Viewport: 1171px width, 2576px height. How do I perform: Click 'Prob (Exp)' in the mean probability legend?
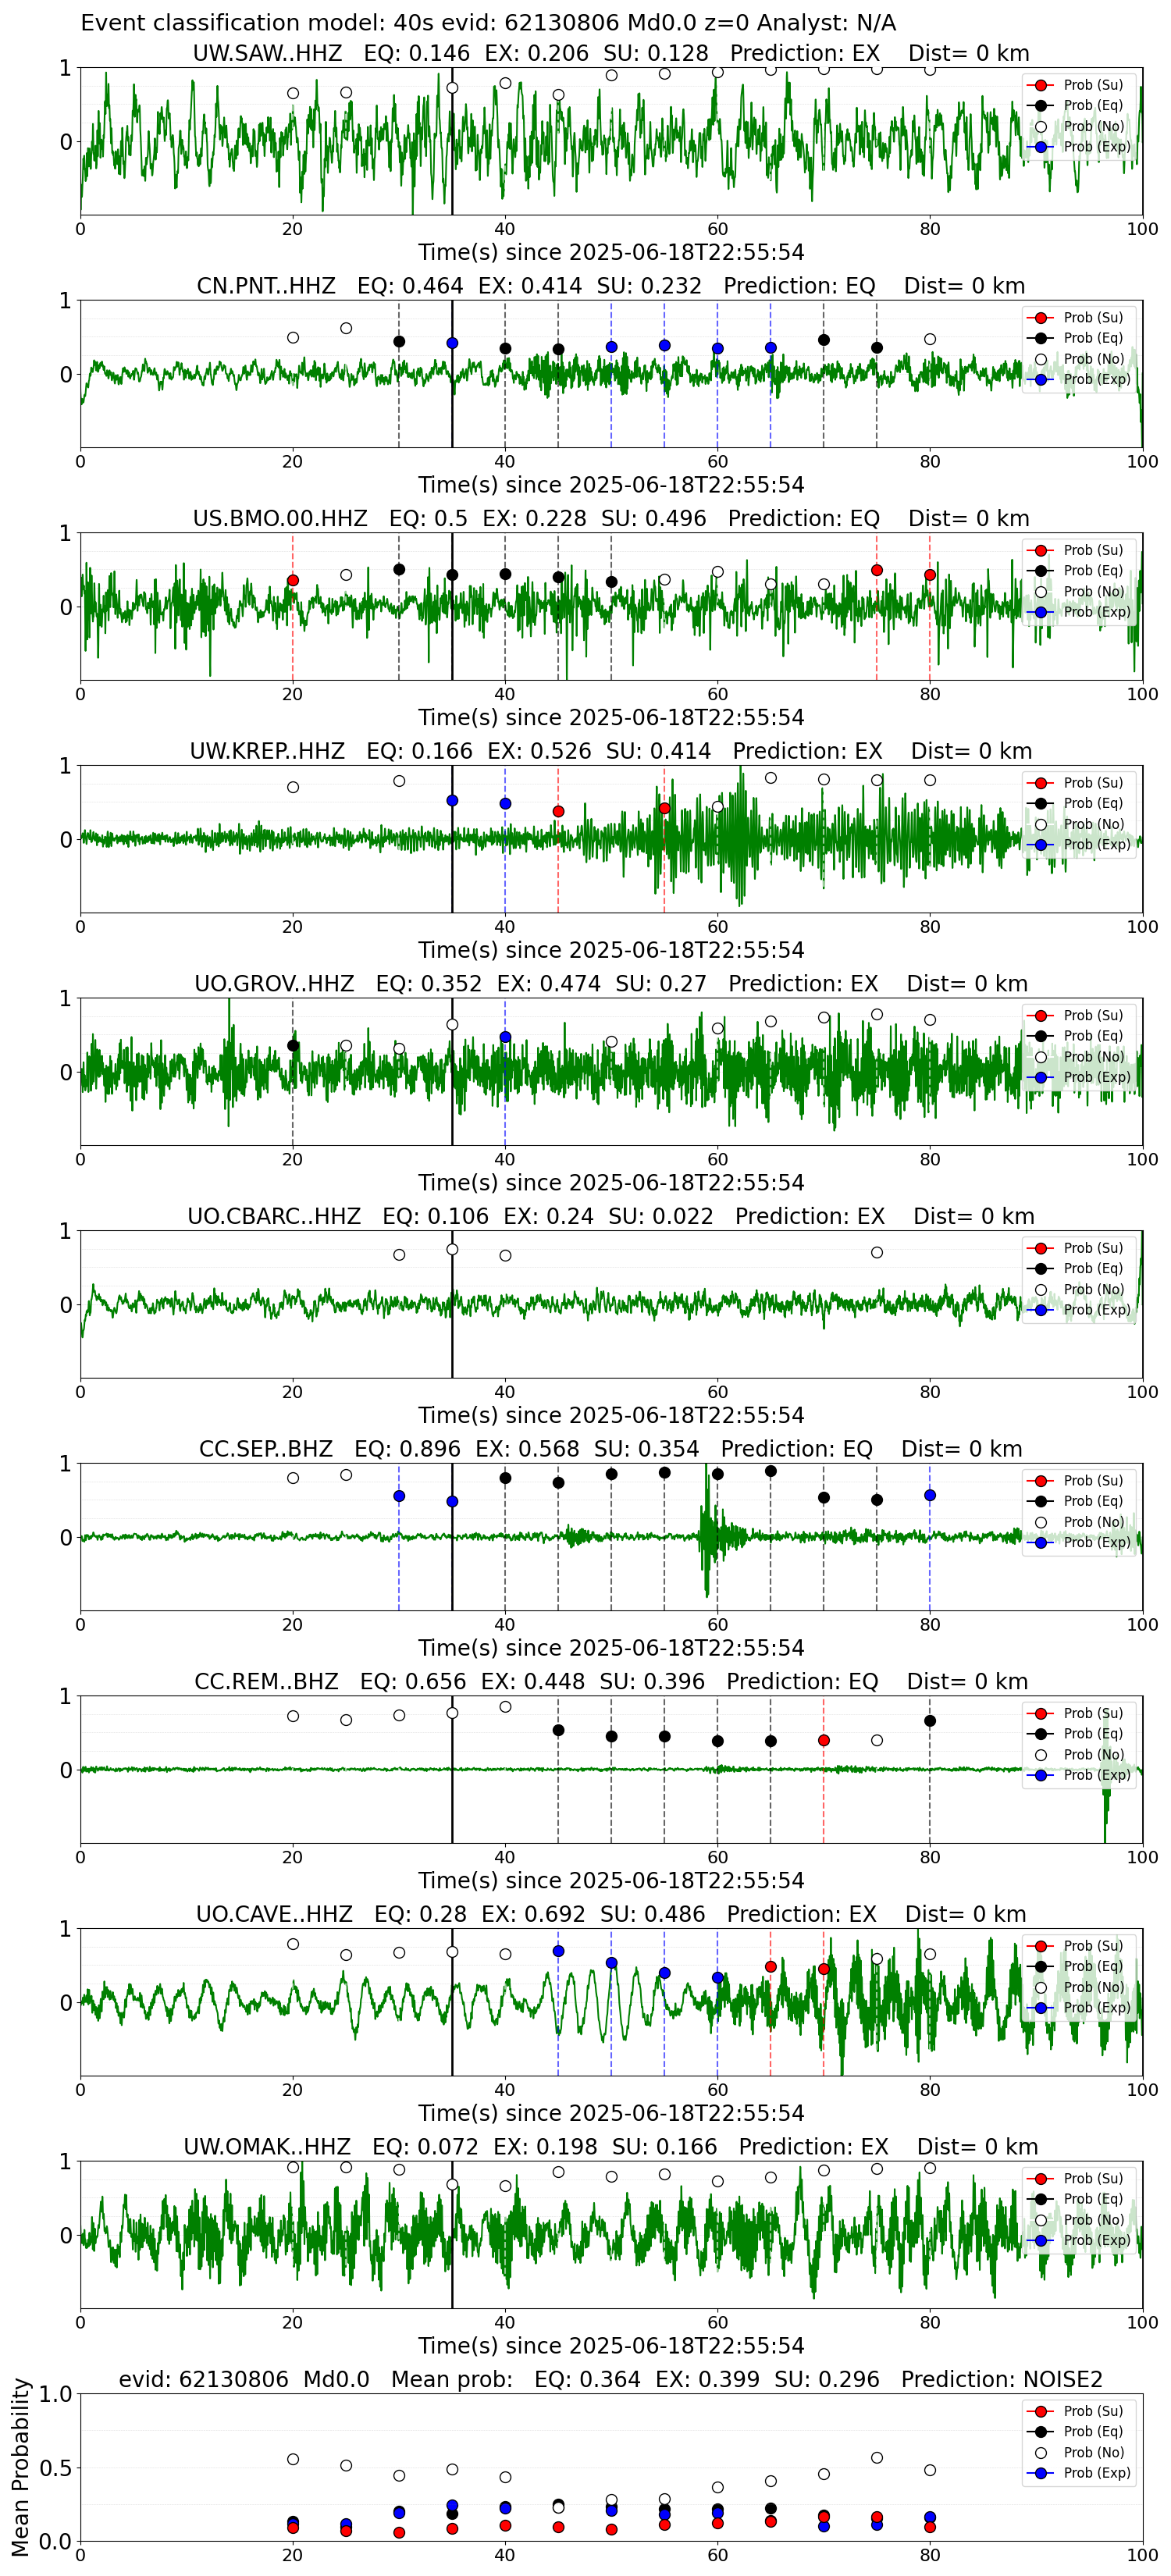pyautogui.click(x=1096, y=2472)
